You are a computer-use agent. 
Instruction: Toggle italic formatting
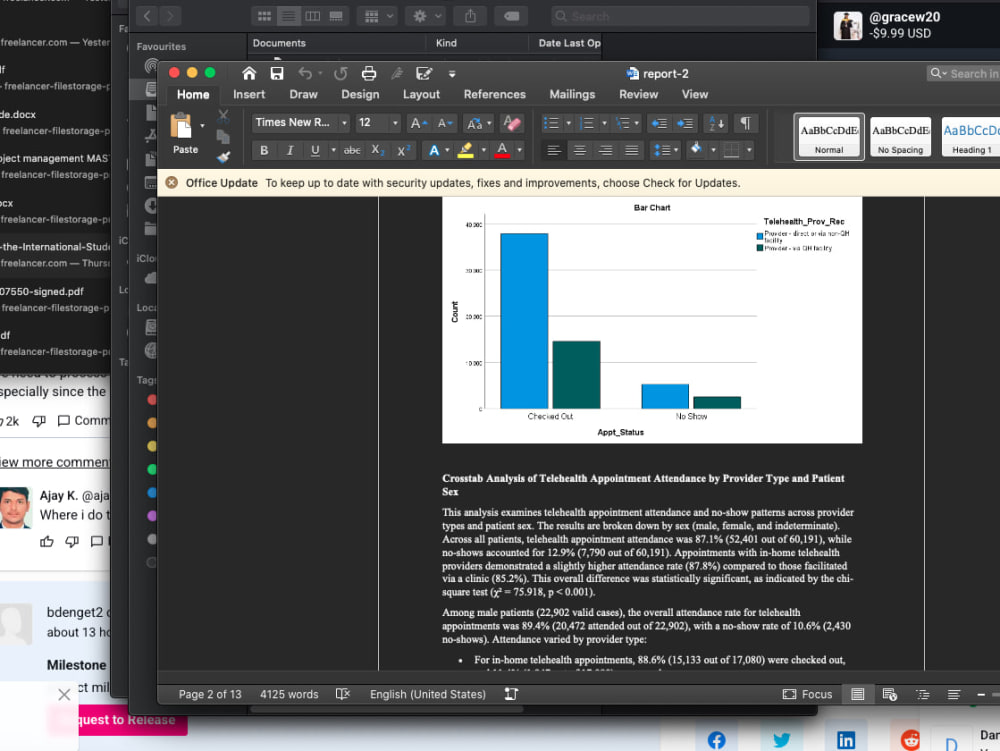(290, 150)
